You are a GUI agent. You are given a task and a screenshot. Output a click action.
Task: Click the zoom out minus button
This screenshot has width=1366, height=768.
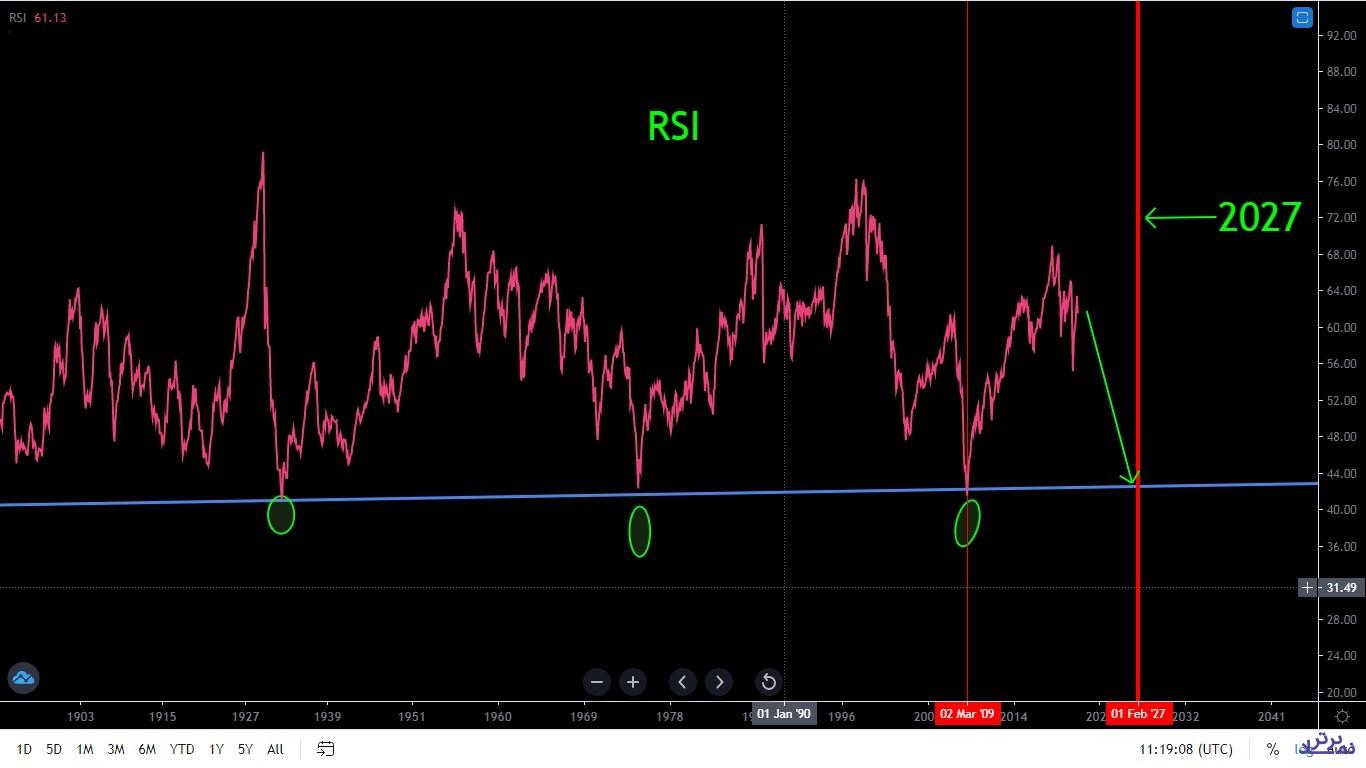click(x=597, y=682)
